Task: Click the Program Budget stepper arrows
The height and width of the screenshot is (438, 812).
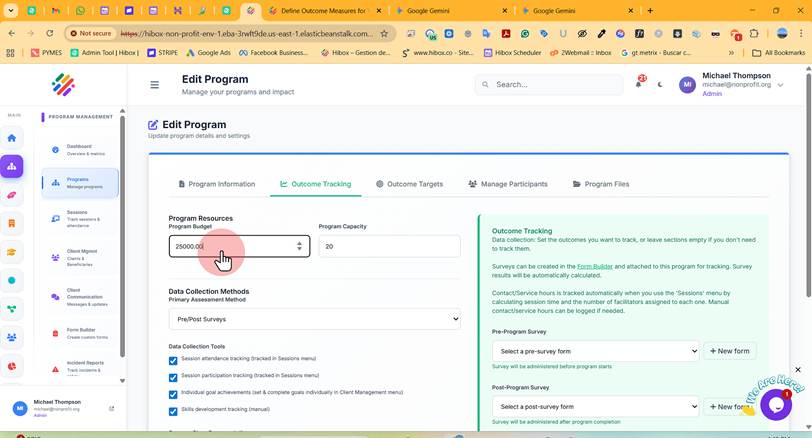Action: tap(299, 246)
